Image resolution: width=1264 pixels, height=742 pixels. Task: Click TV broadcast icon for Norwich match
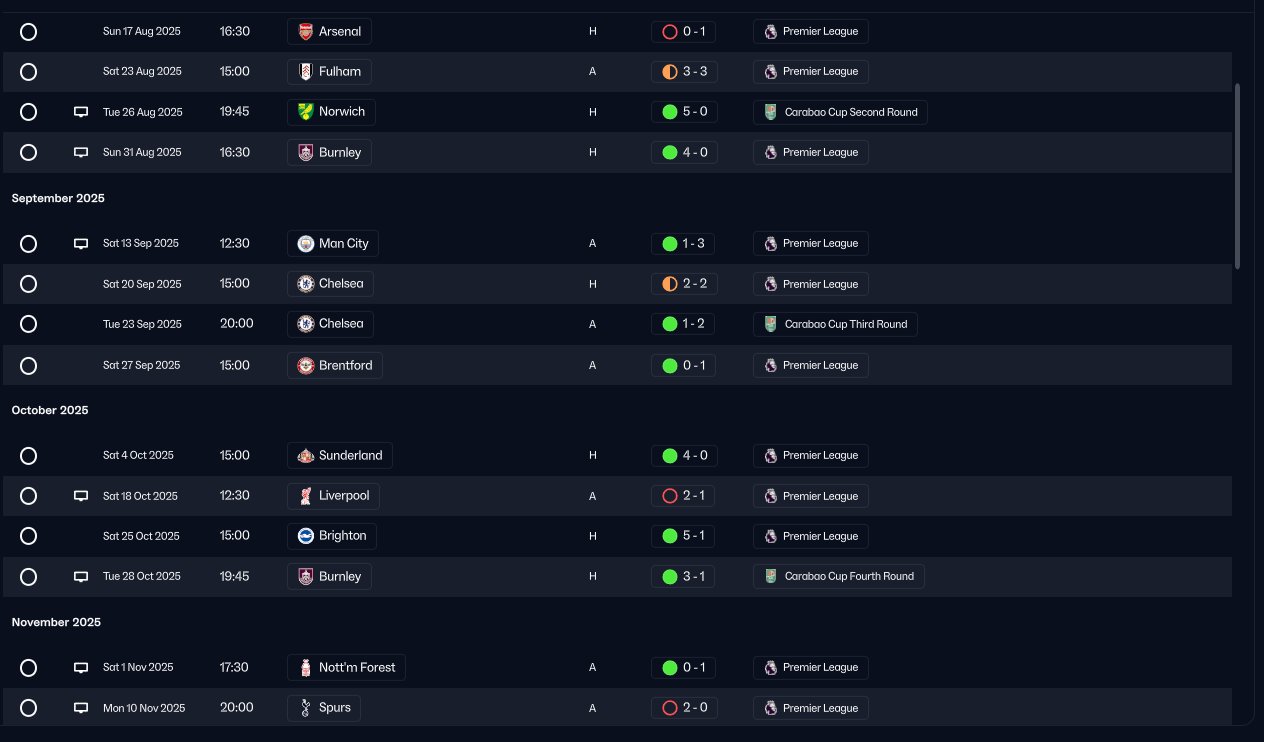pyautogui.click(x=81, y=112)
